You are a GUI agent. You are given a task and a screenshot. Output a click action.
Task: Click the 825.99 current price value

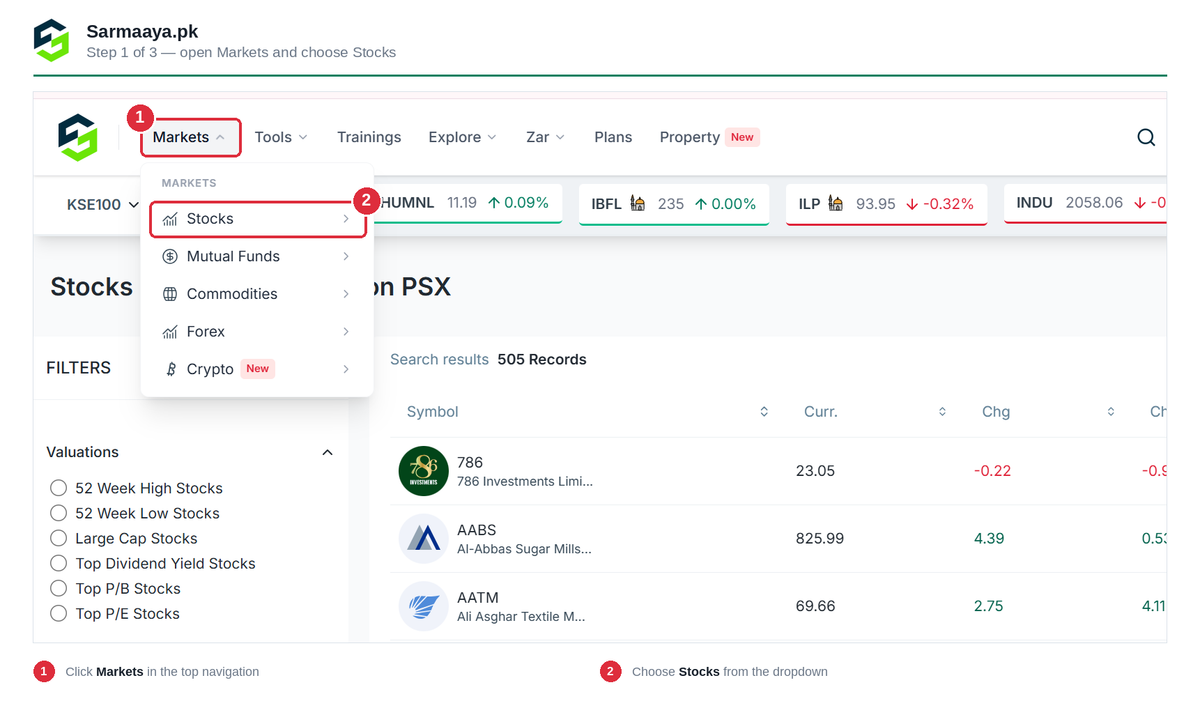coord(820,538)
